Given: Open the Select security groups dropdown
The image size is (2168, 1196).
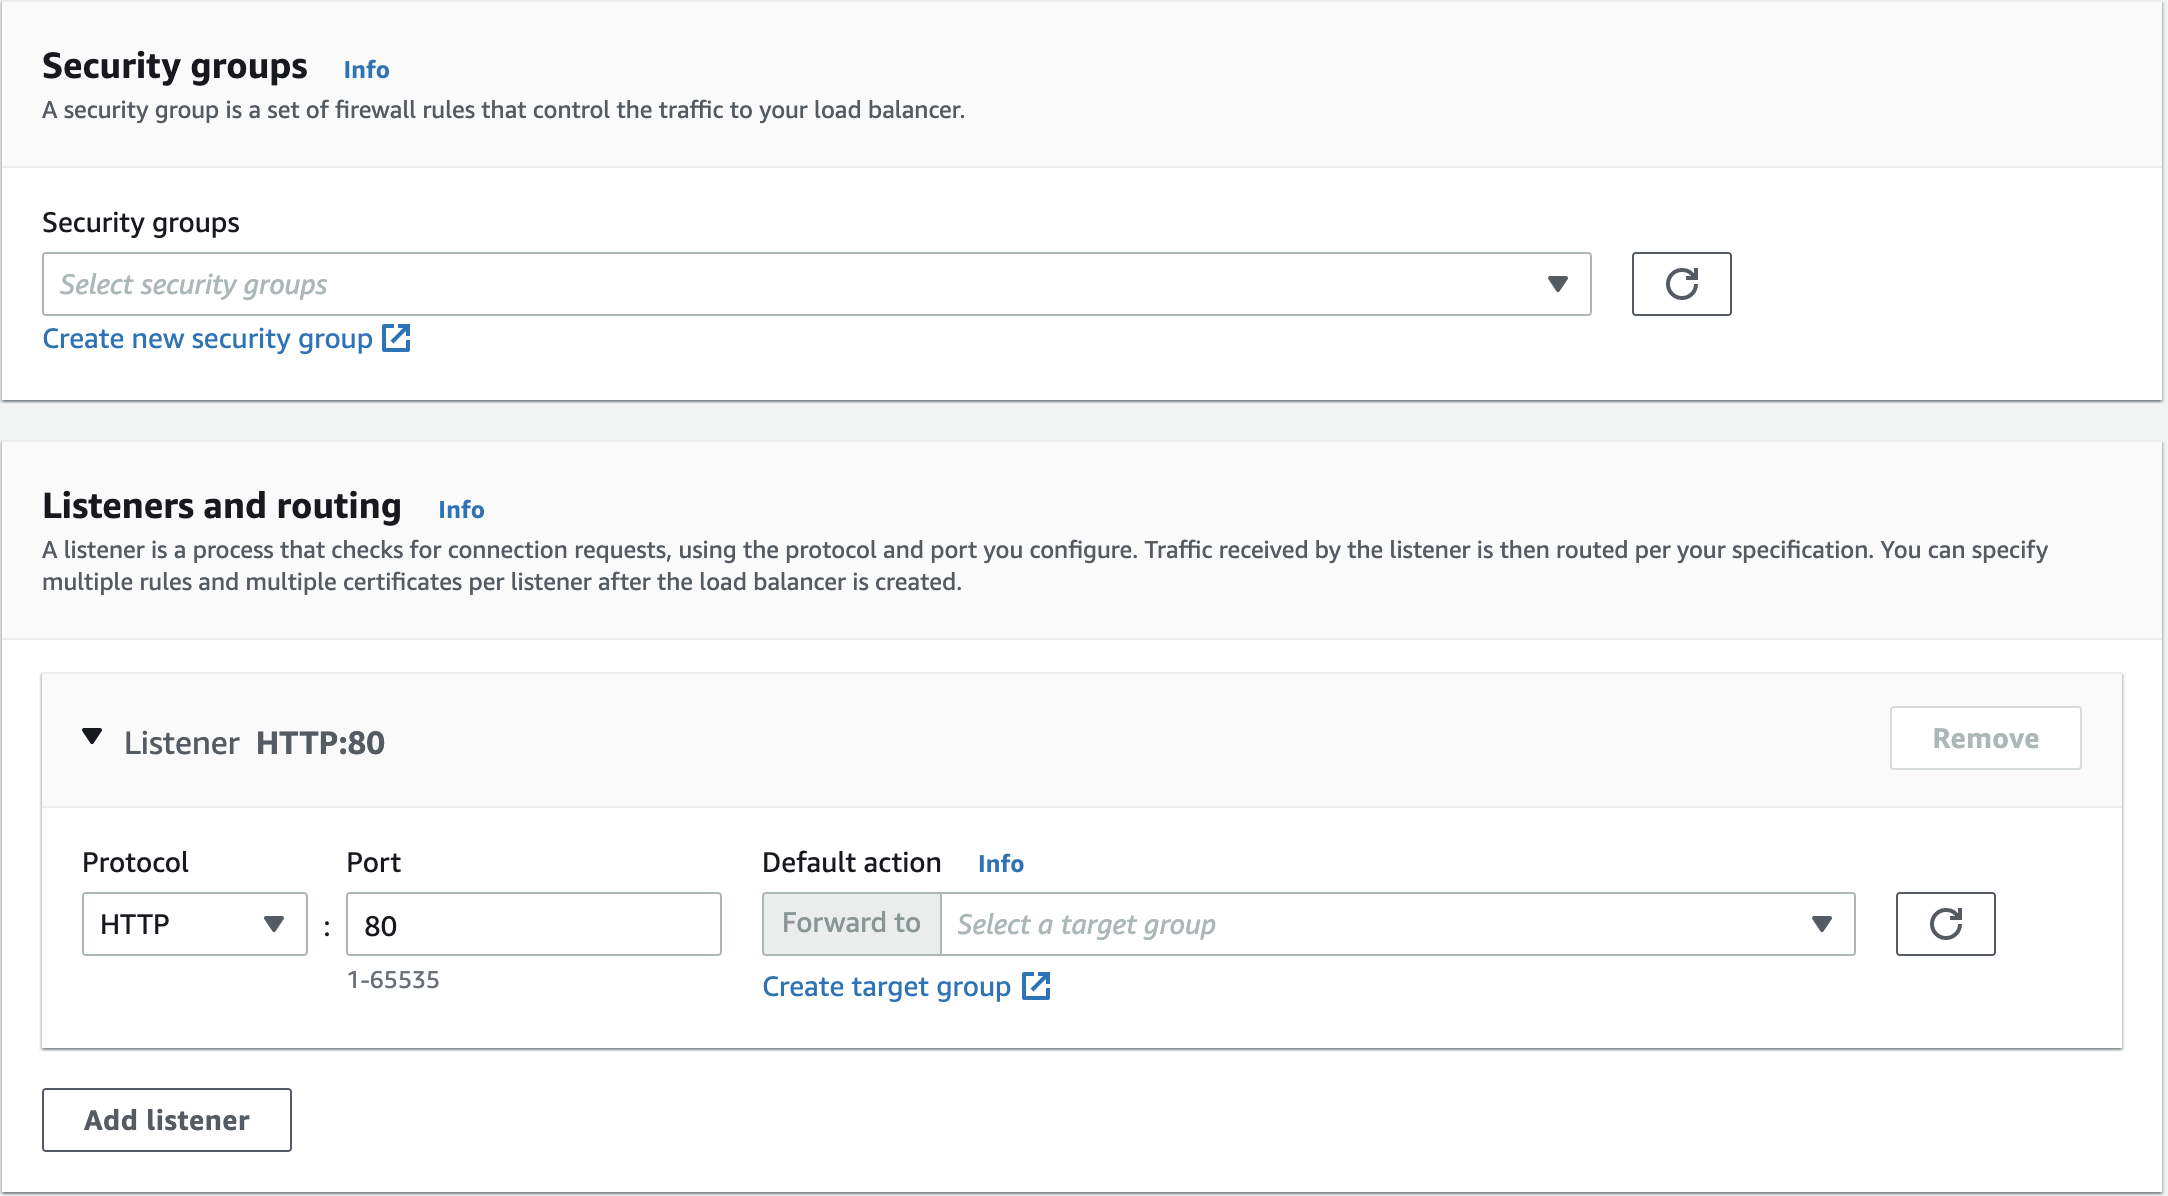Looking at the screenshot, I should click(x=800, y=284).
